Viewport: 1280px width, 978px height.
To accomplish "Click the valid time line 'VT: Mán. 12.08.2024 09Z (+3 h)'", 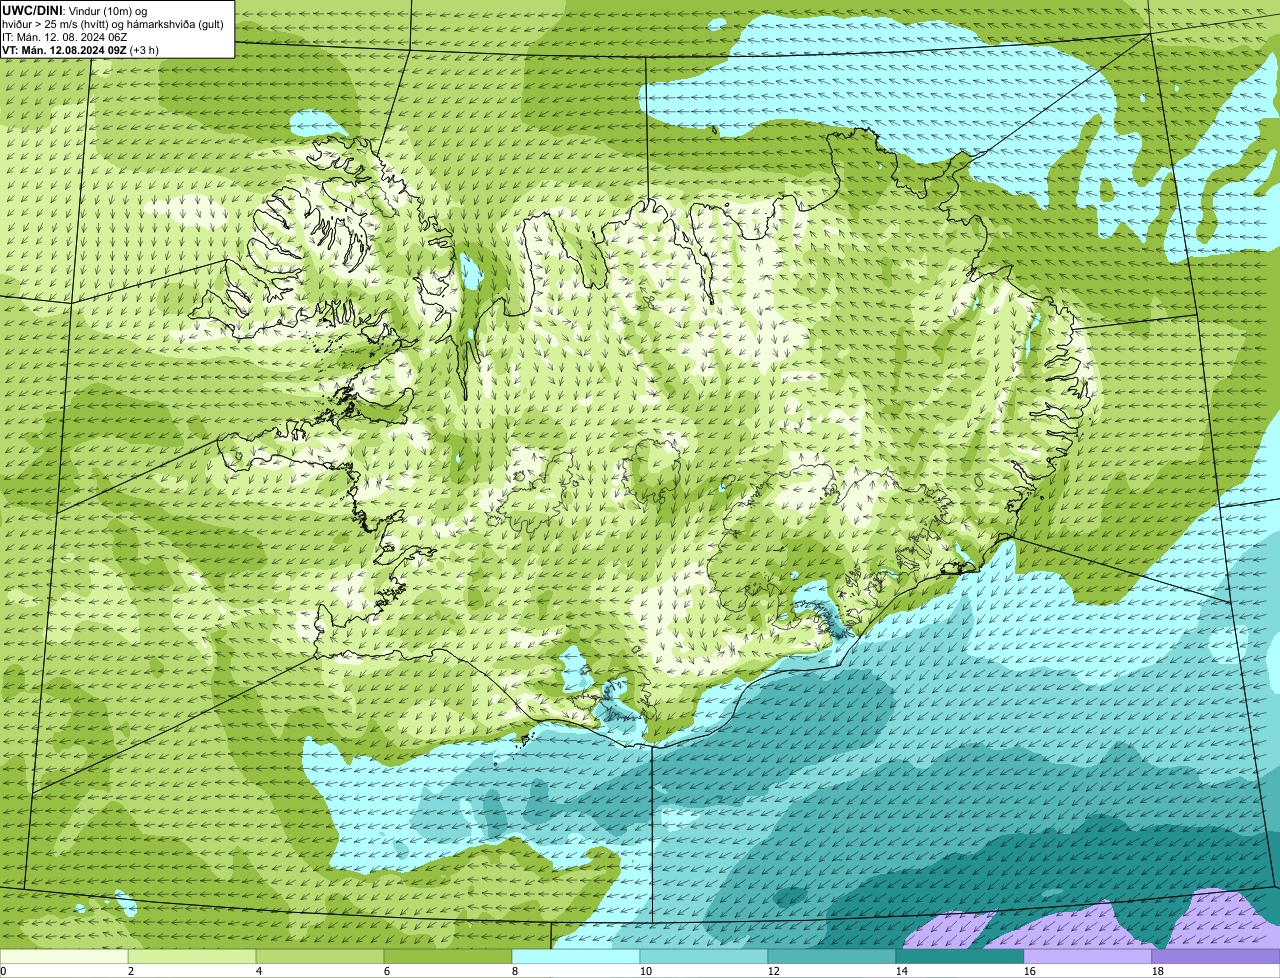I will pos(81,50).
